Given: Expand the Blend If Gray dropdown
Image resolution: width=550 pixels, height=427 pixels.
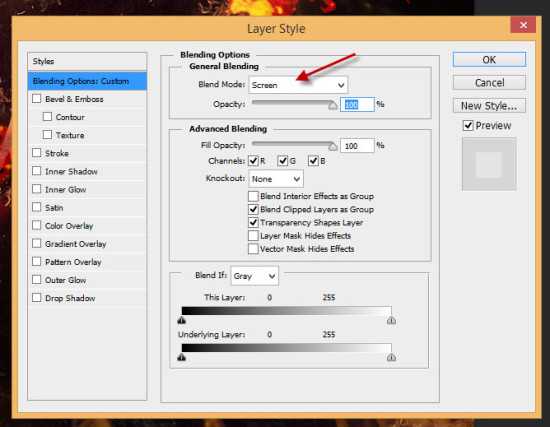Looking at the screenshot, I should coord(255,276).
